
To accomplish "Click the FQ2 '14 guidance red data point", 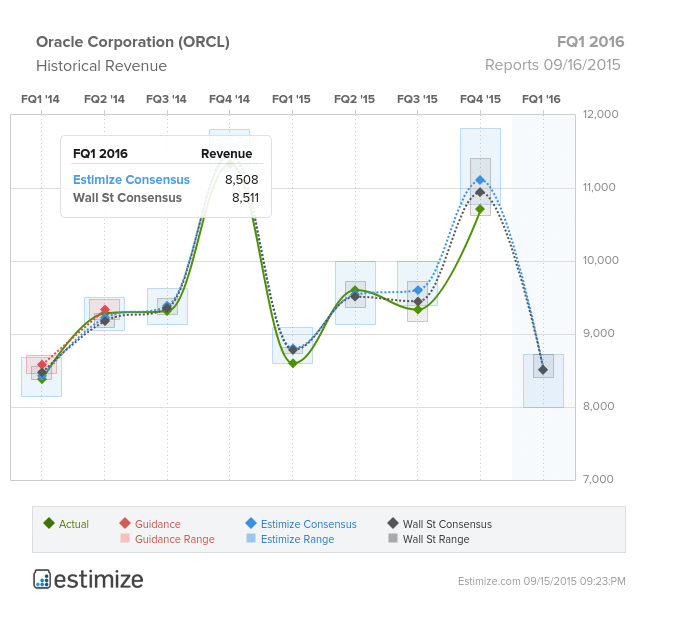I will (x=105, y=310).
